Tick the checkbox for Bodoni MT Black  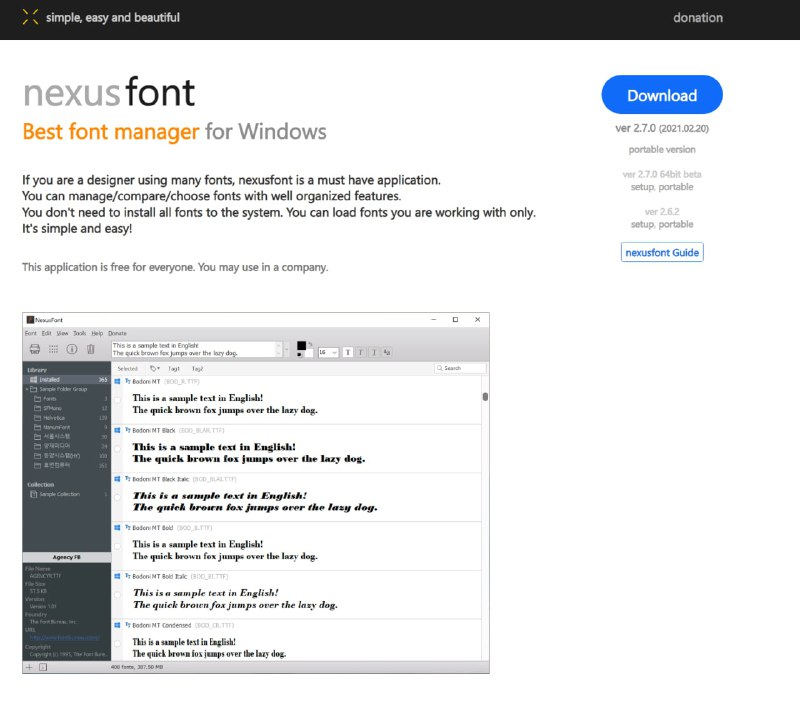click(117, 430)
